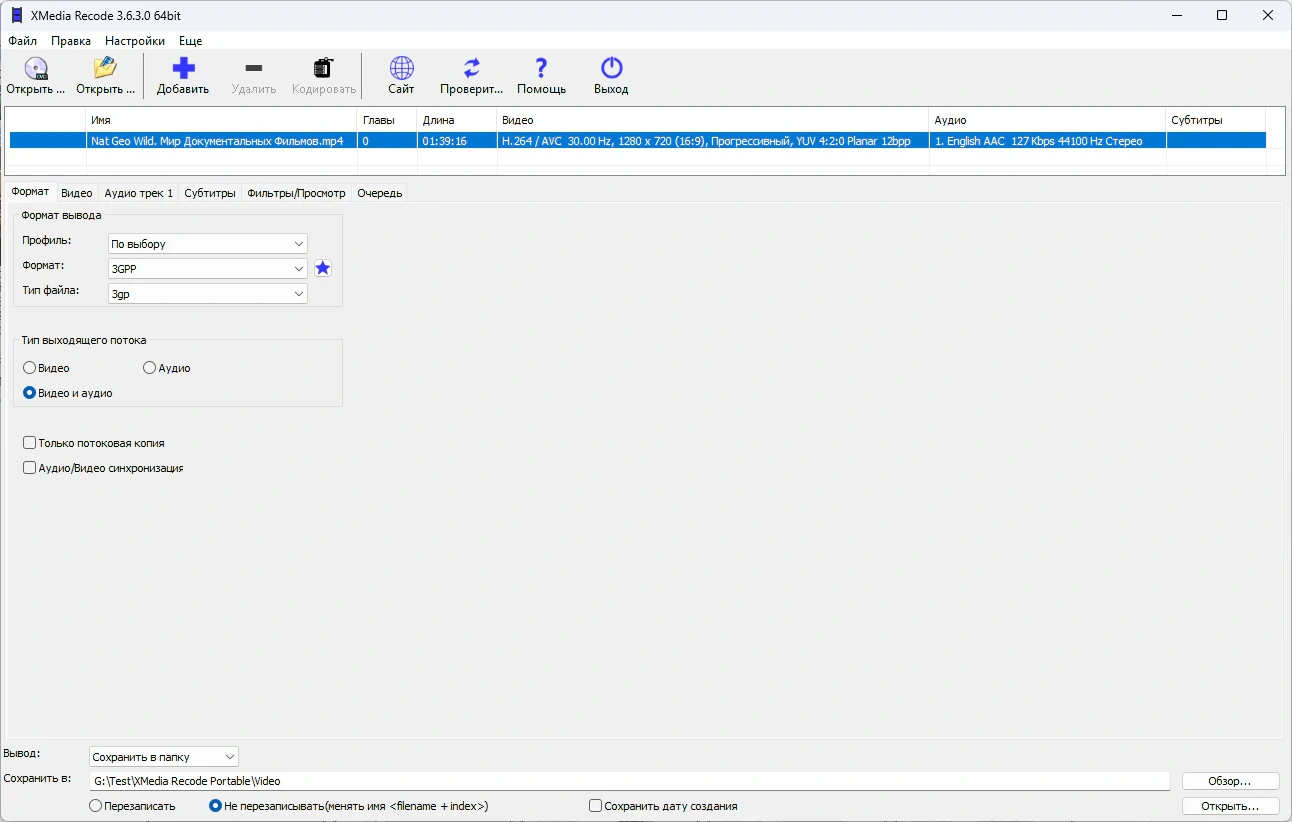Select the Формат tab

point(30,191)
